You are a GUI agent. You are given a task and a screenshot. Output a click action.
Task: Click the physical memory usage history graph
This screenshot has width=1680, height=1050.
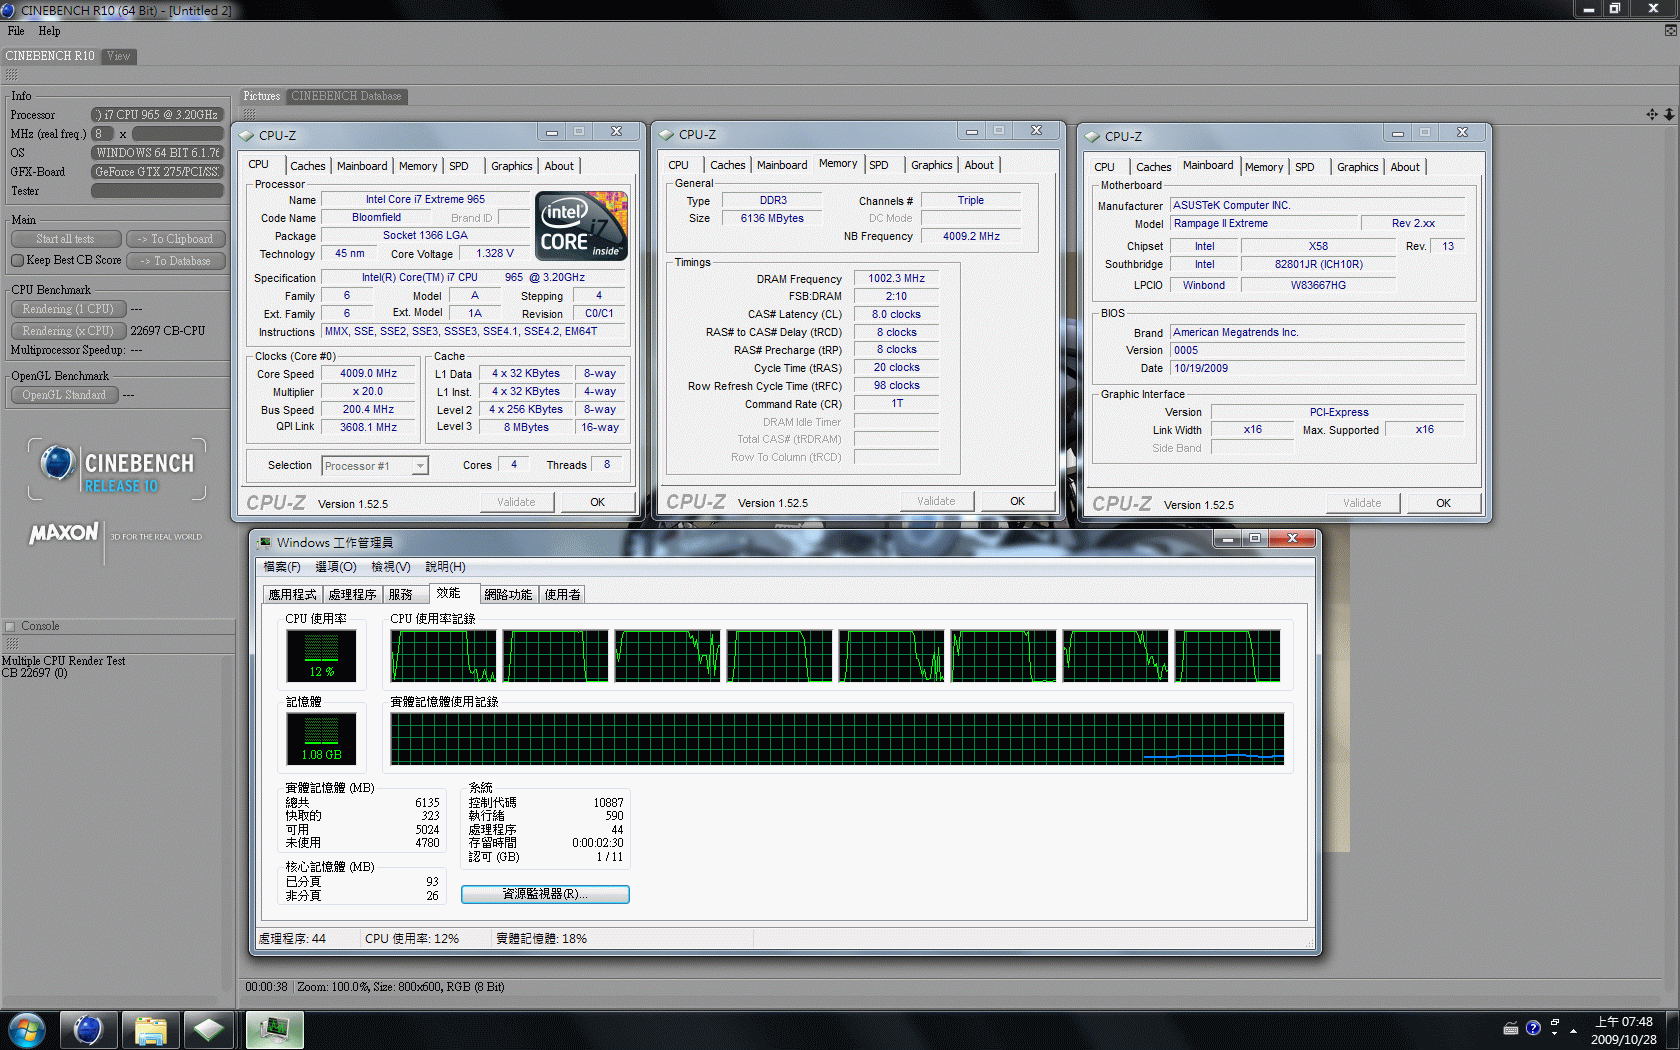tap(837, 739)
